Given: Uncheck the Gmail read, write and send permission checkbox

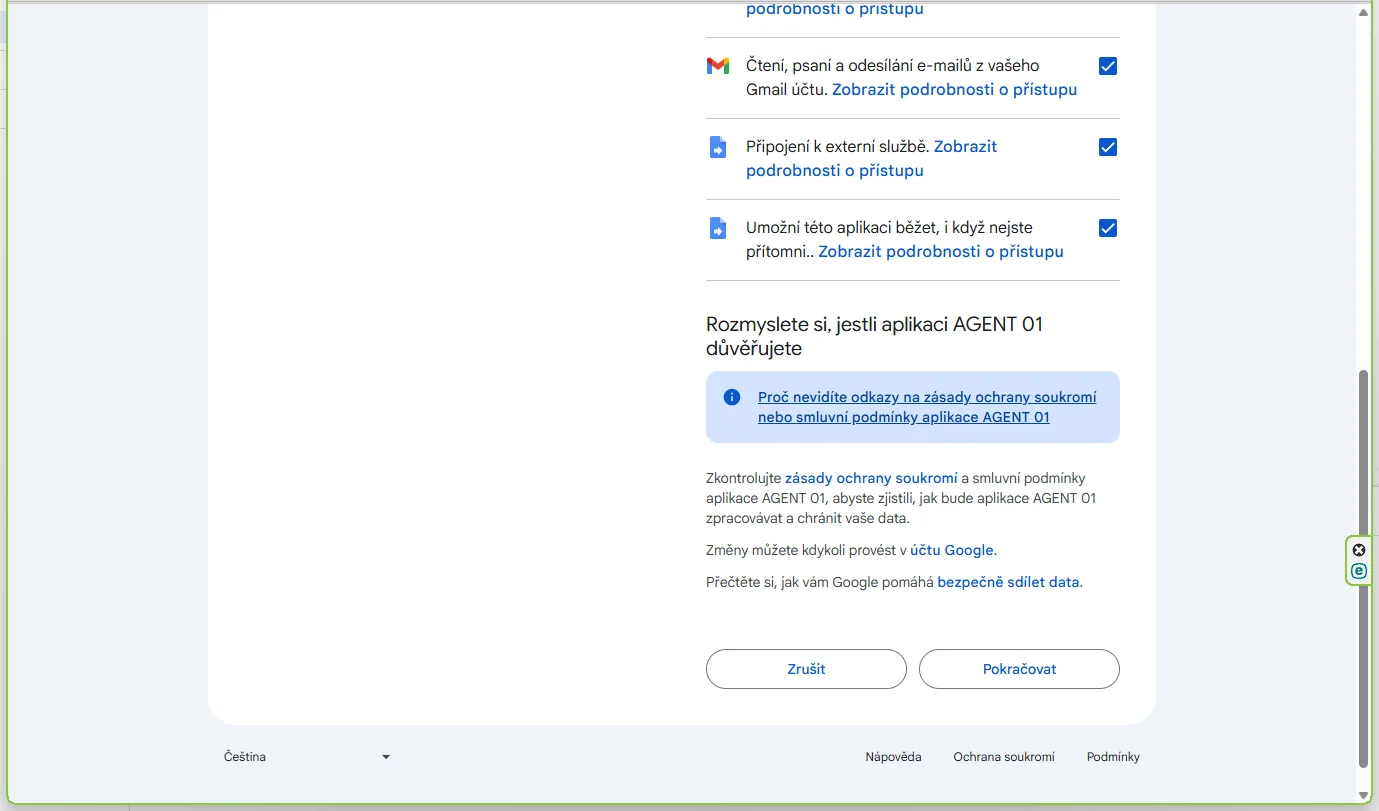Looking at the screenshot, I should pyautogui.click(x=1108, y=66).
